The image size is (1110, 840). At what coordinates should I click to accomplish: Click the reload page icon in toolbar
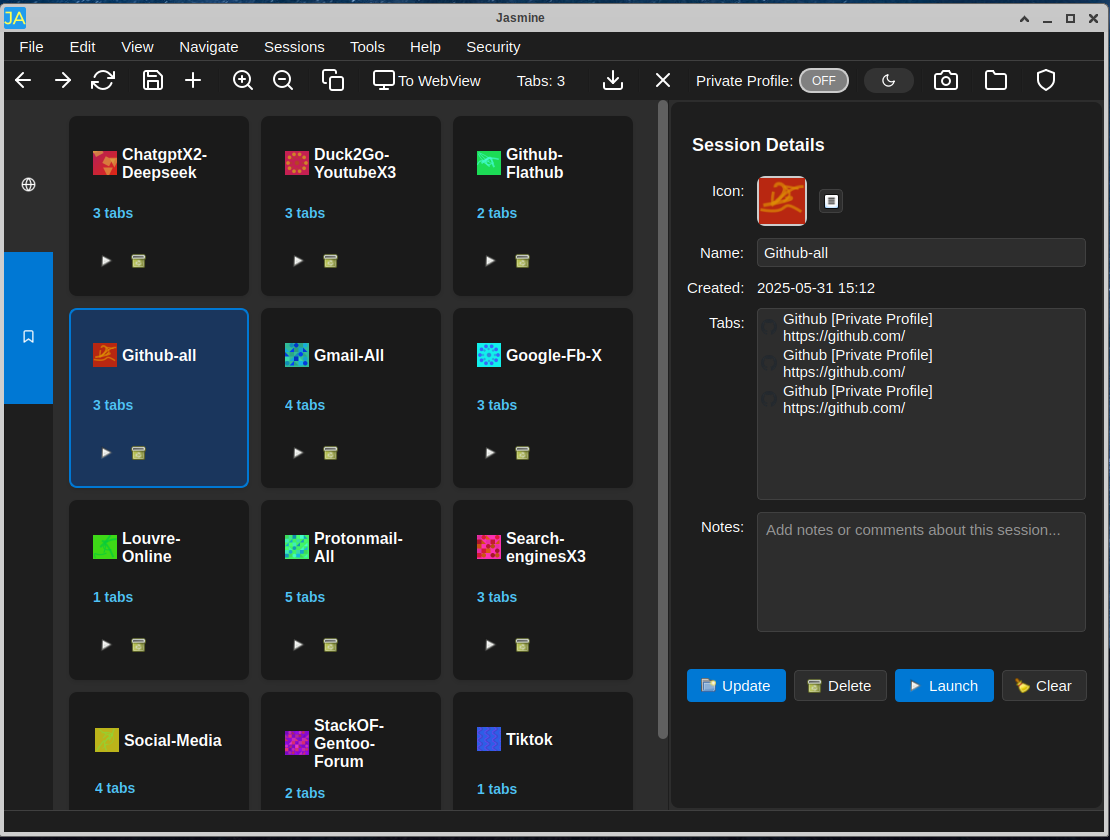[x=103, y=80]
